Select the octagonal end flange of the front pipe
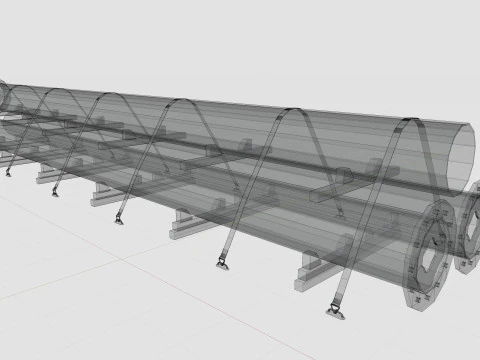480x360 pixels. (x=430, y=255)
